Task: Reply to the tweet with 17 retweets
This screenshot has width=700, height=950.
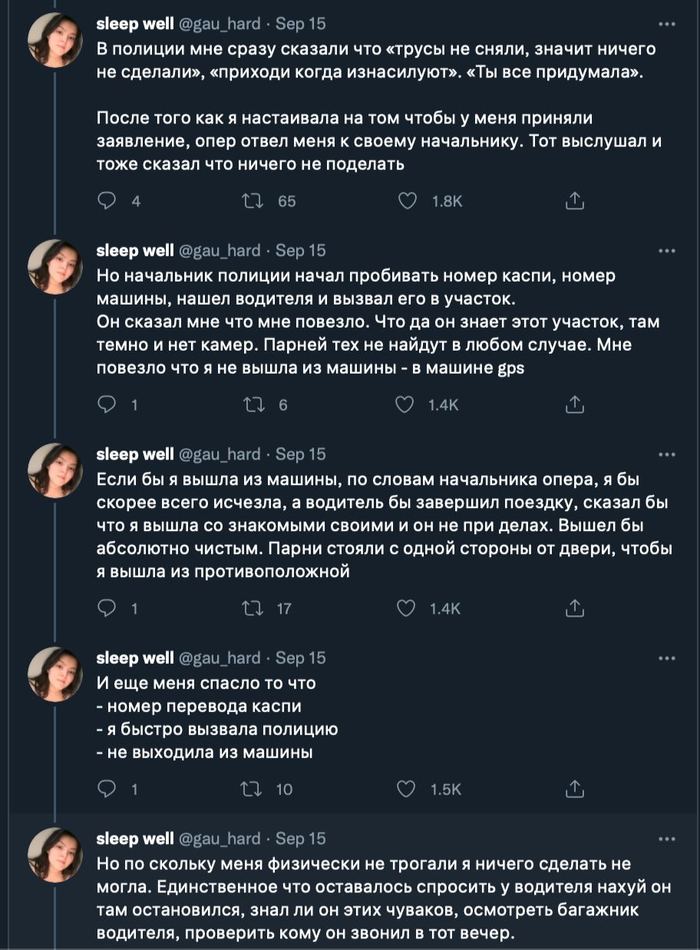Action: [x=106, y=609]
